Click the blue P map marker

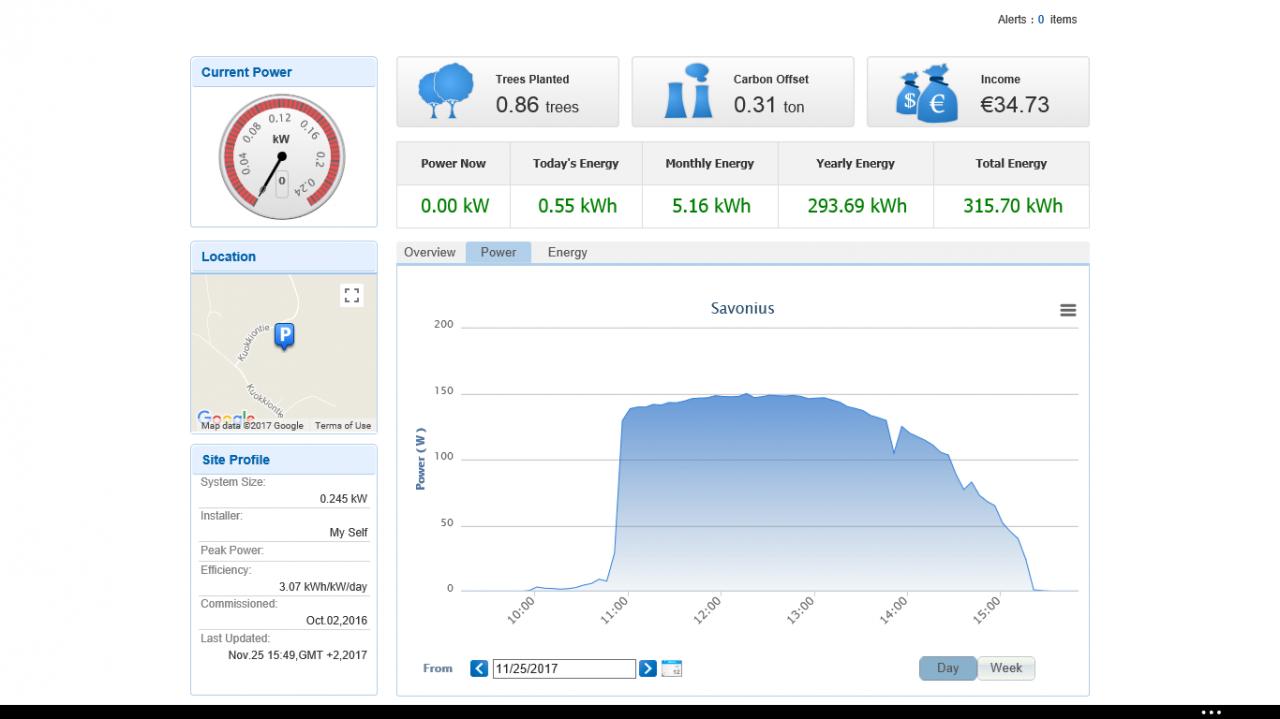284,338
